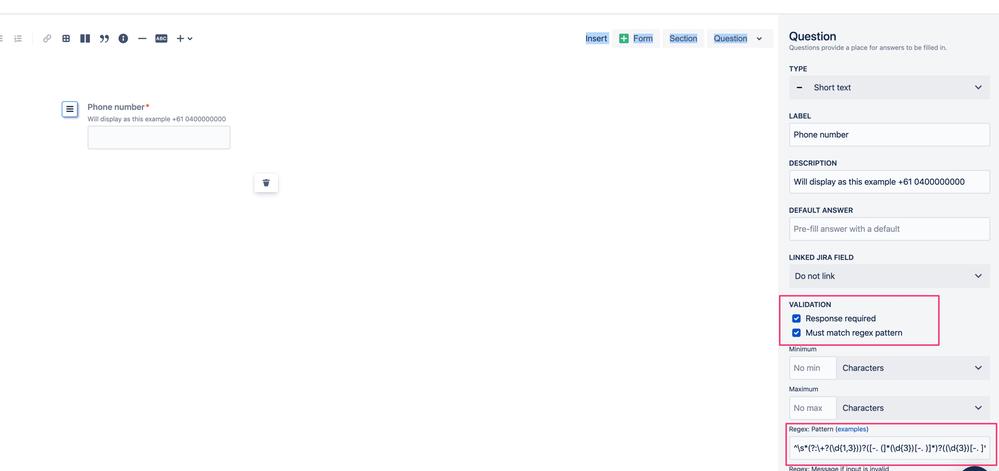Viewport: 999px width, 471px height.
Task: Delete the question with the trash icon
Action: [x=266, y=182]
